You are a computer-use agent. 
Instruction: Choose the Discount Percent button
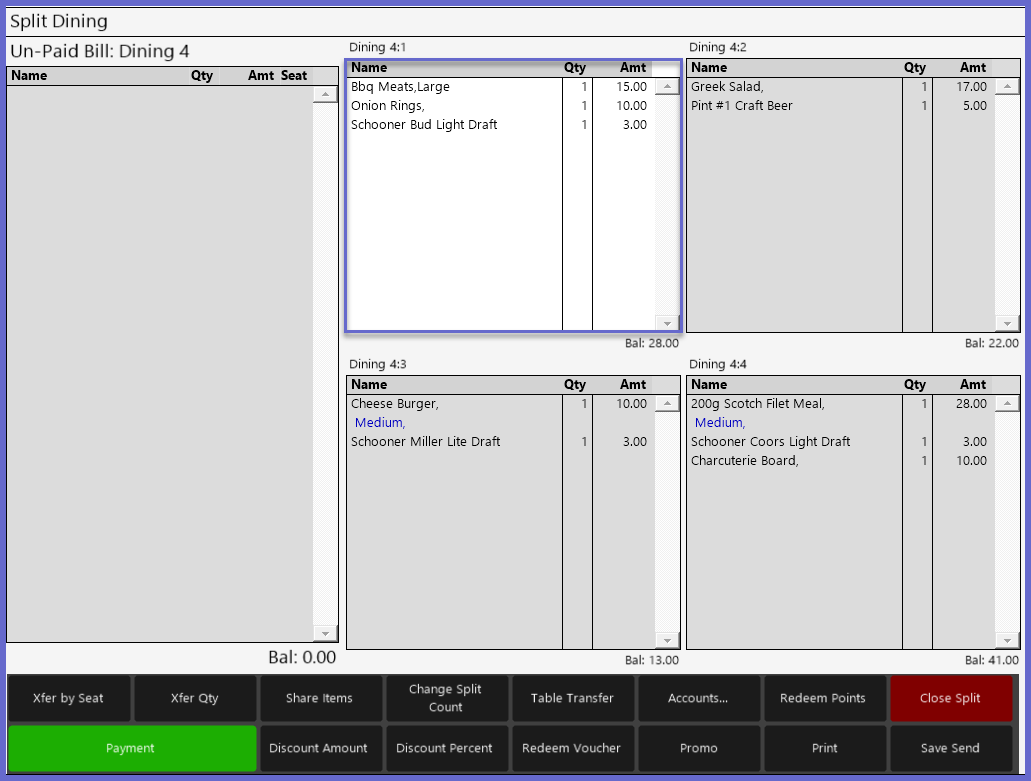pyautogui.click(x=445, y=748)
